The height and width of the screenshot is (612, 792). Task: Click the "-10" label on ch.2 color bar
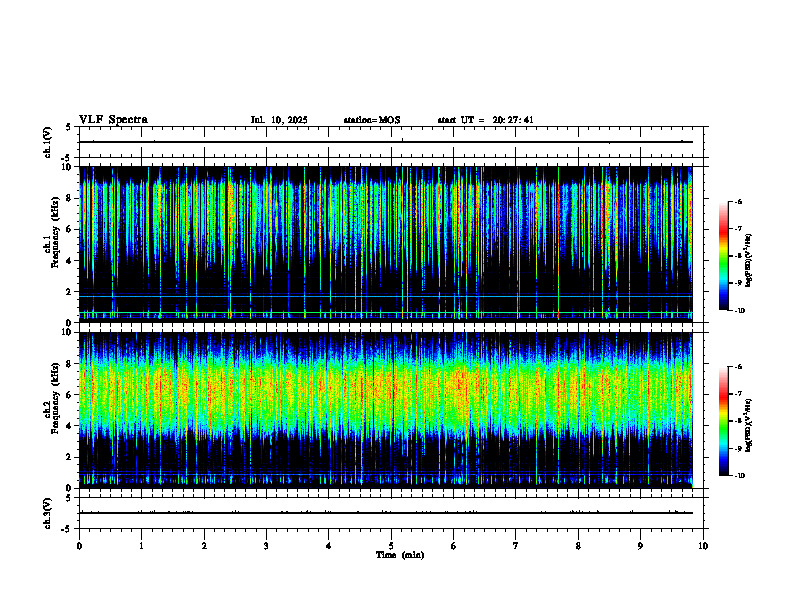tap(739, 476)
